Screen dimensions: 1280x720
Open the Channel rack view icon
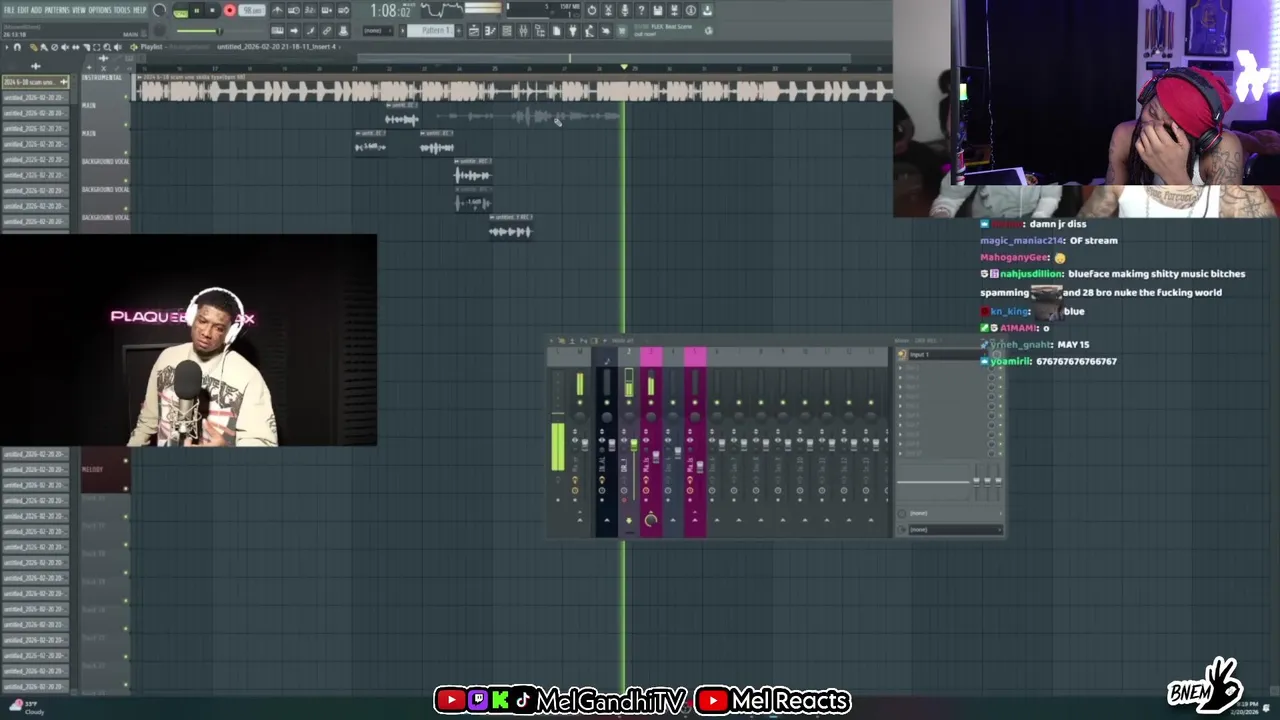coord(506,31)
